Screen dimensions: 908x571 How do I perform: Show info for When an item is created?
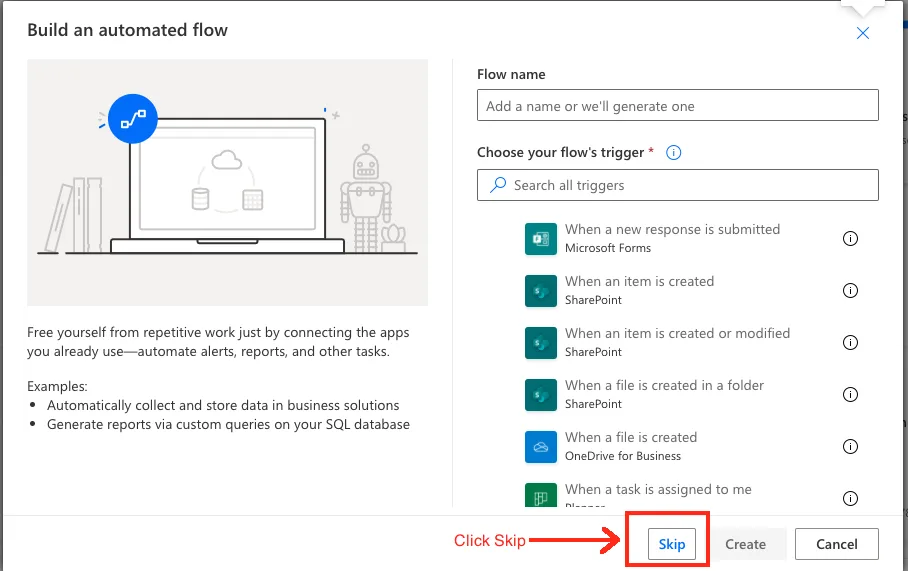pos(850,290)
